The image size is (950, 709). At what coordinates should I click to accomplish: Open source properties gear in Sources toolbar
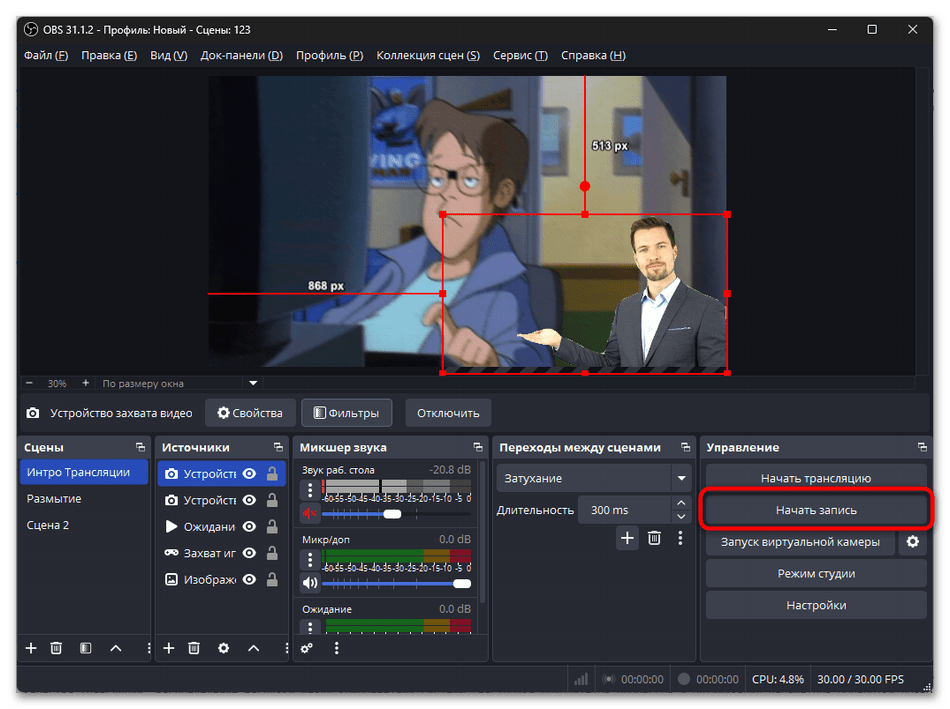click(224, 648)
